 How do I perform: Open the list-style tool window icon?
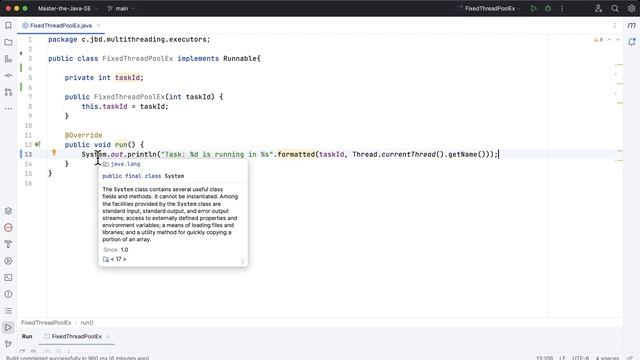pos(8,311)
